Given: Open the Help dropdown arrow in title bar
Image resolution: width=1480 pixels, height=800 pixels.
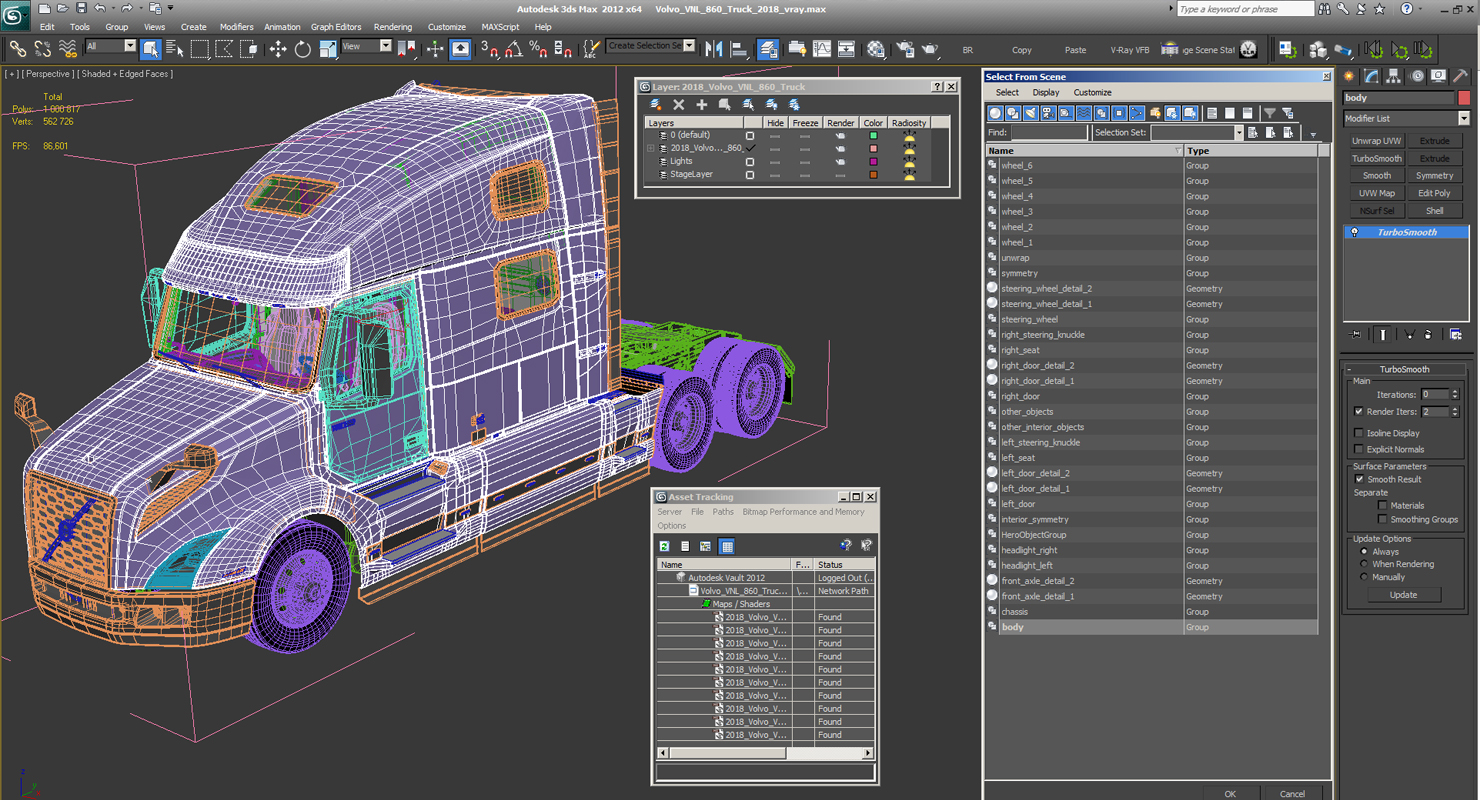Looking at the screenshot, I should pos(1421,8).
